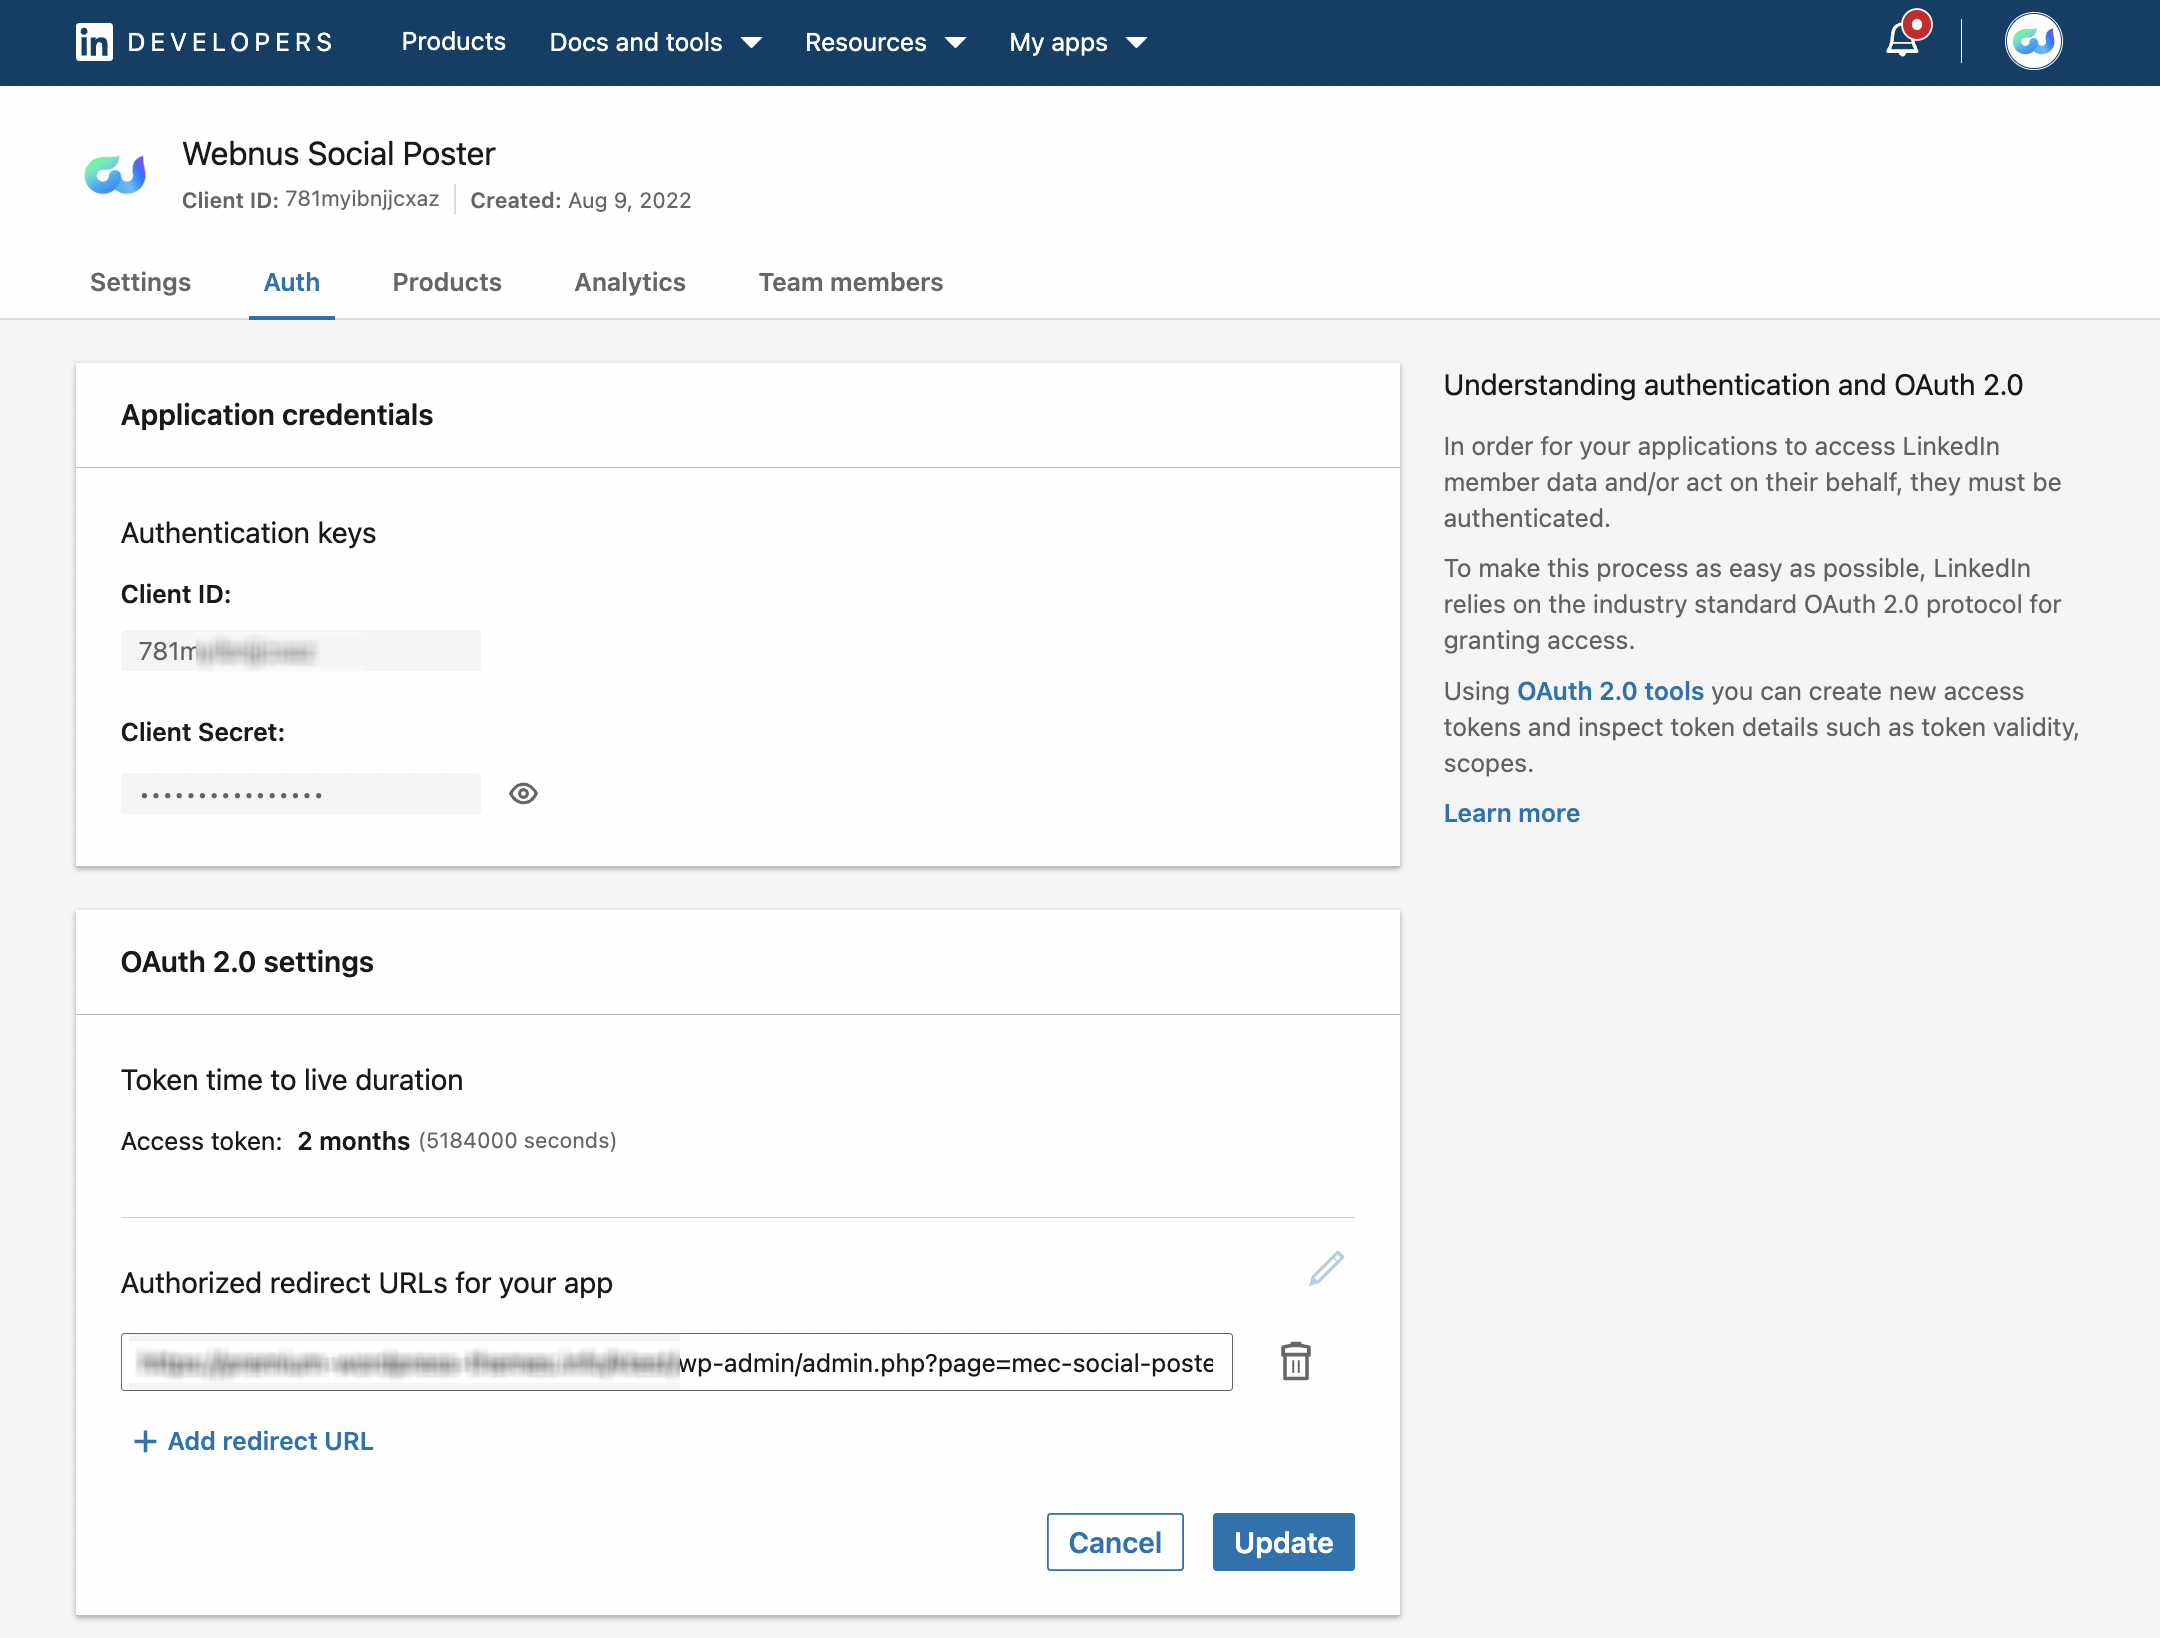This screenshot has height=1638, width=2160.
Task: Click the Webnus Social Poster app logo
Action: click(x=116, y=175)
